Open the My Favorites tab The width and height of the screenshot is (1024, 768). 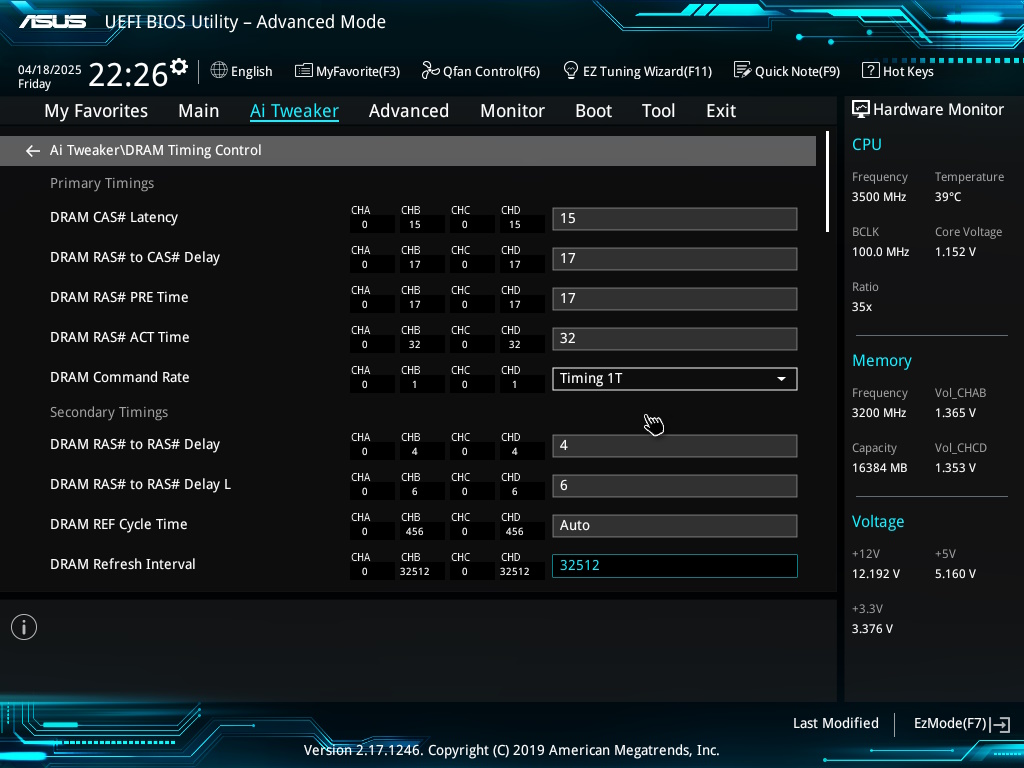point(96,111)
